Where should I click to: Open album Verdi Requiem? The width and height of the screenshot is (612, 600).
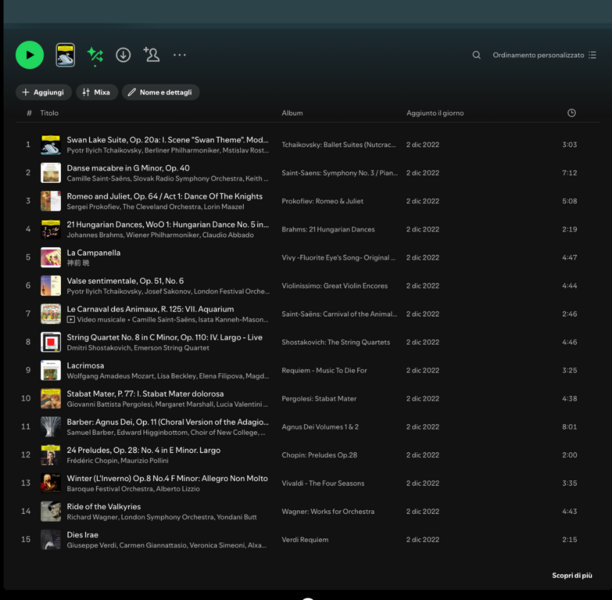pyautogui.click(x=305, y=539)
